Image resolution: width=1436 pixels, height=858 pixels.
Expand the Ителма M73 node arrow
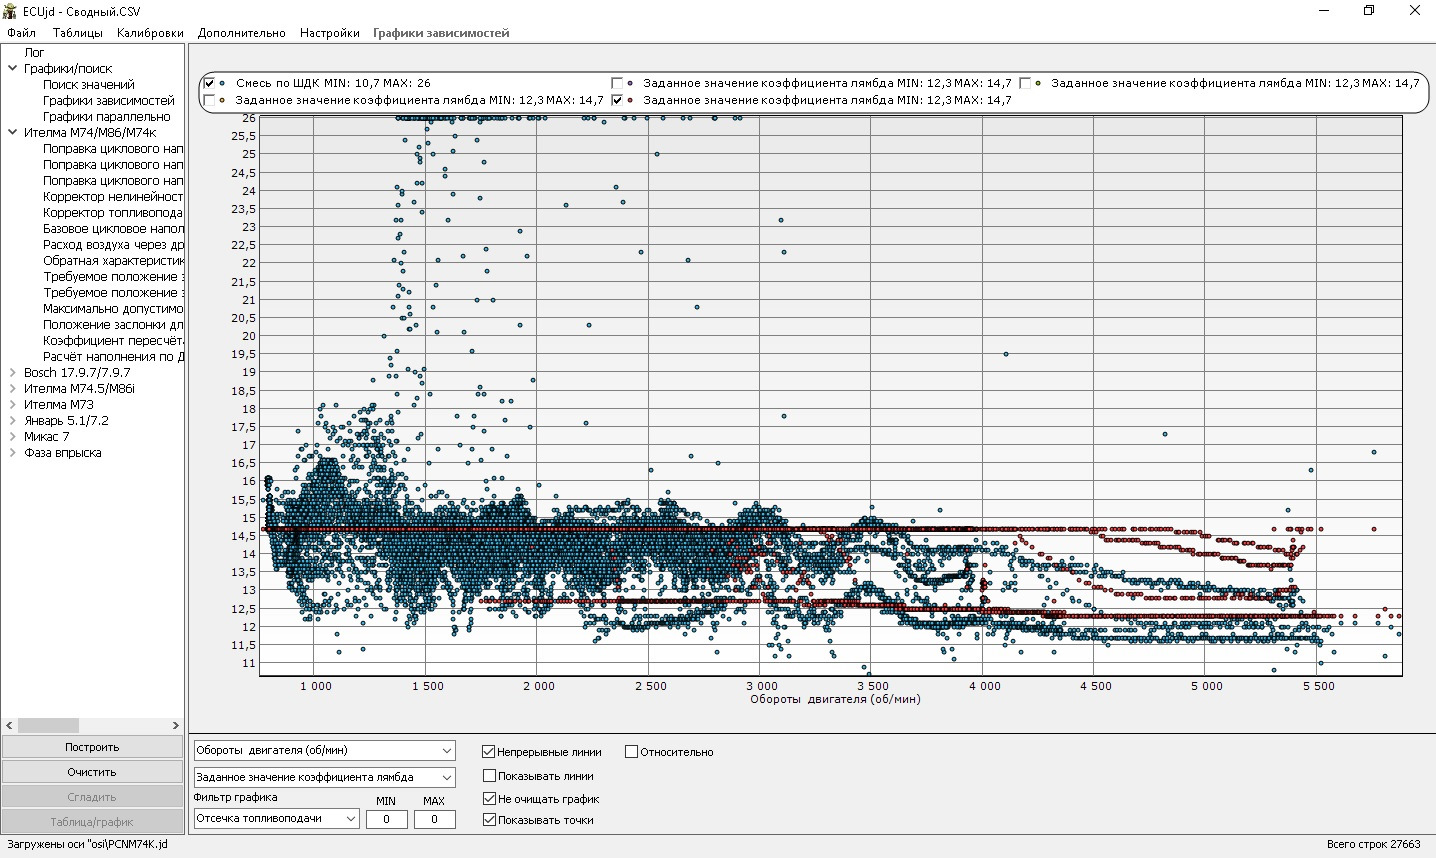[13, 405]
